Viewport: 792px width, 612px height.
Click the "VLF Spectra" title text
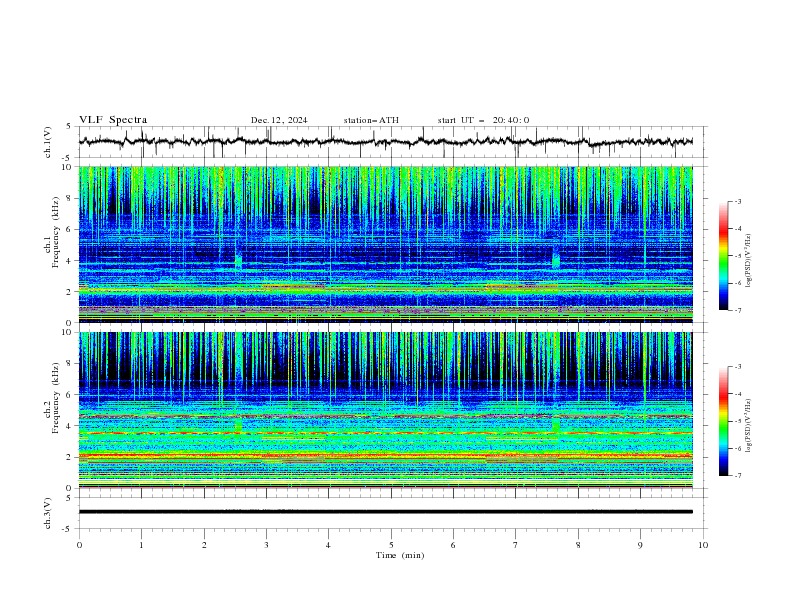(x=113, y=120)
